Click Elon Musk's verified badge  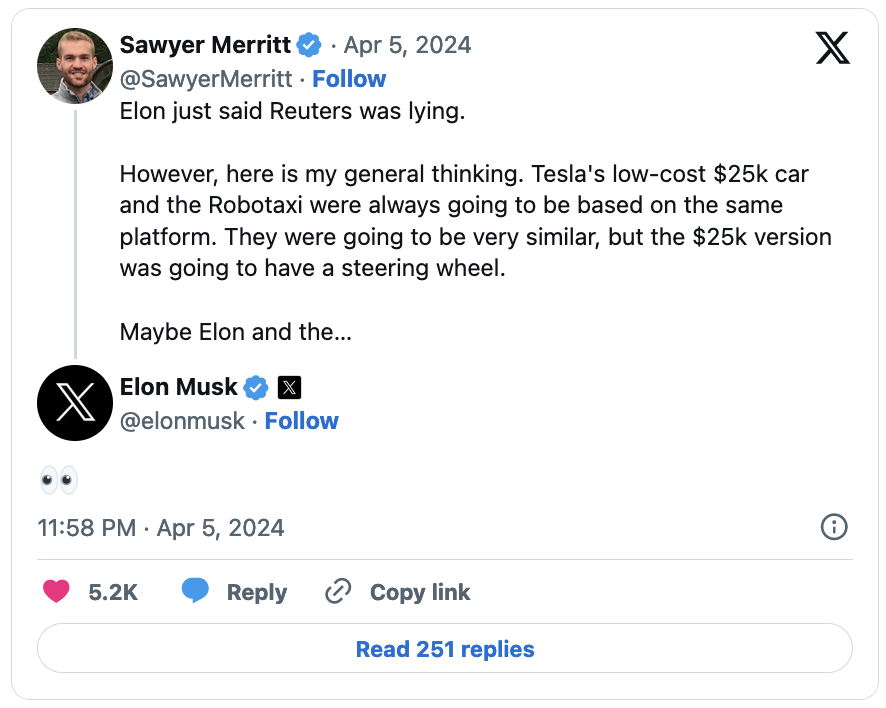(x=257, y=387)
